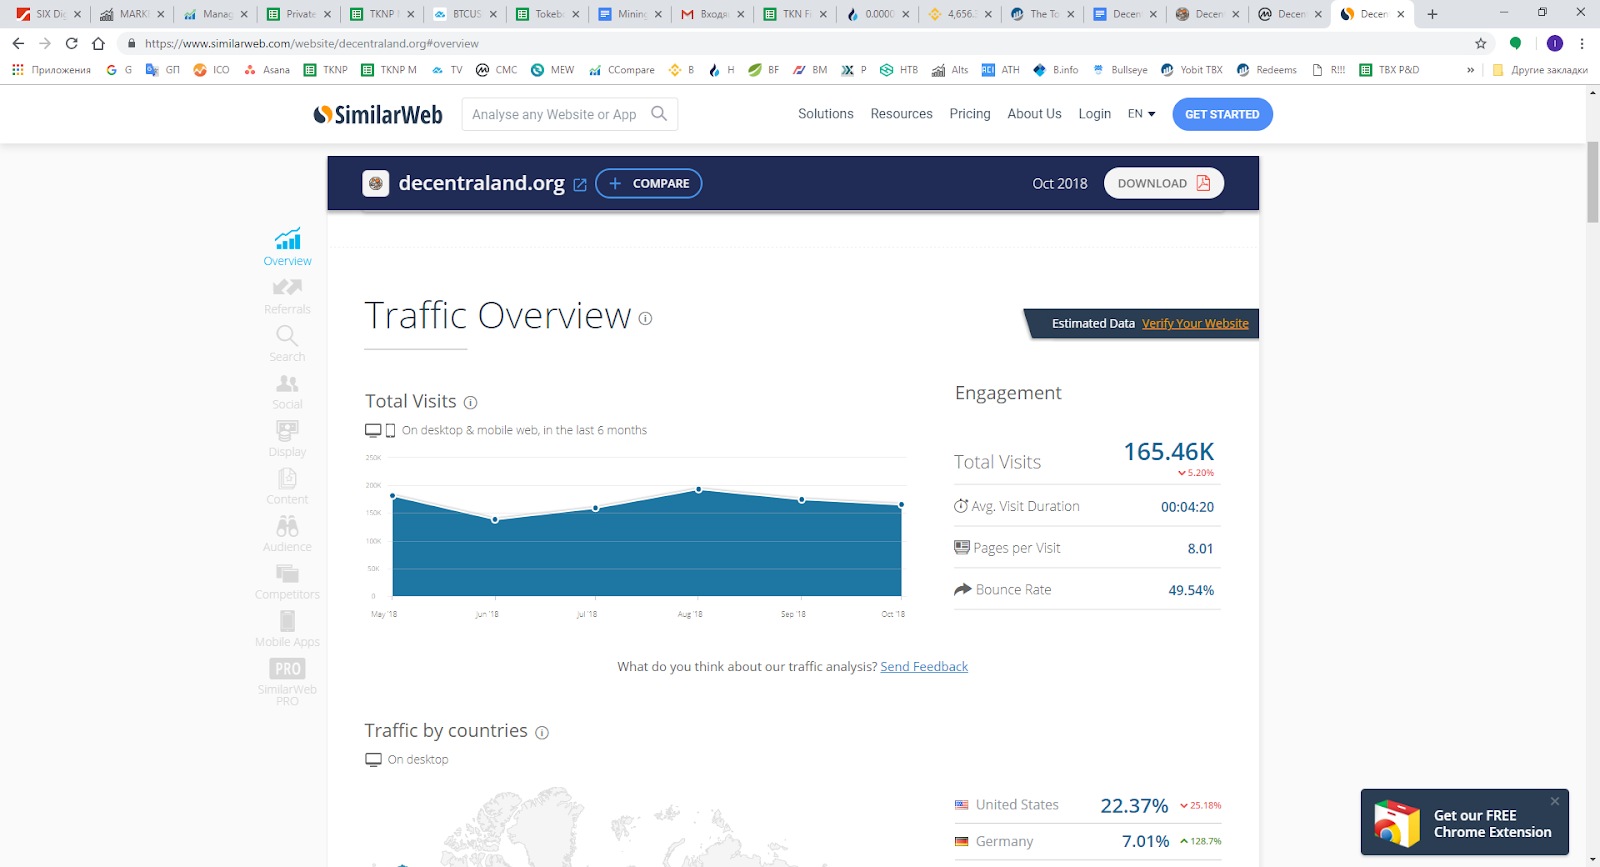Open the CCompare bookmark
1600x867 pixels.
[622, 70]
